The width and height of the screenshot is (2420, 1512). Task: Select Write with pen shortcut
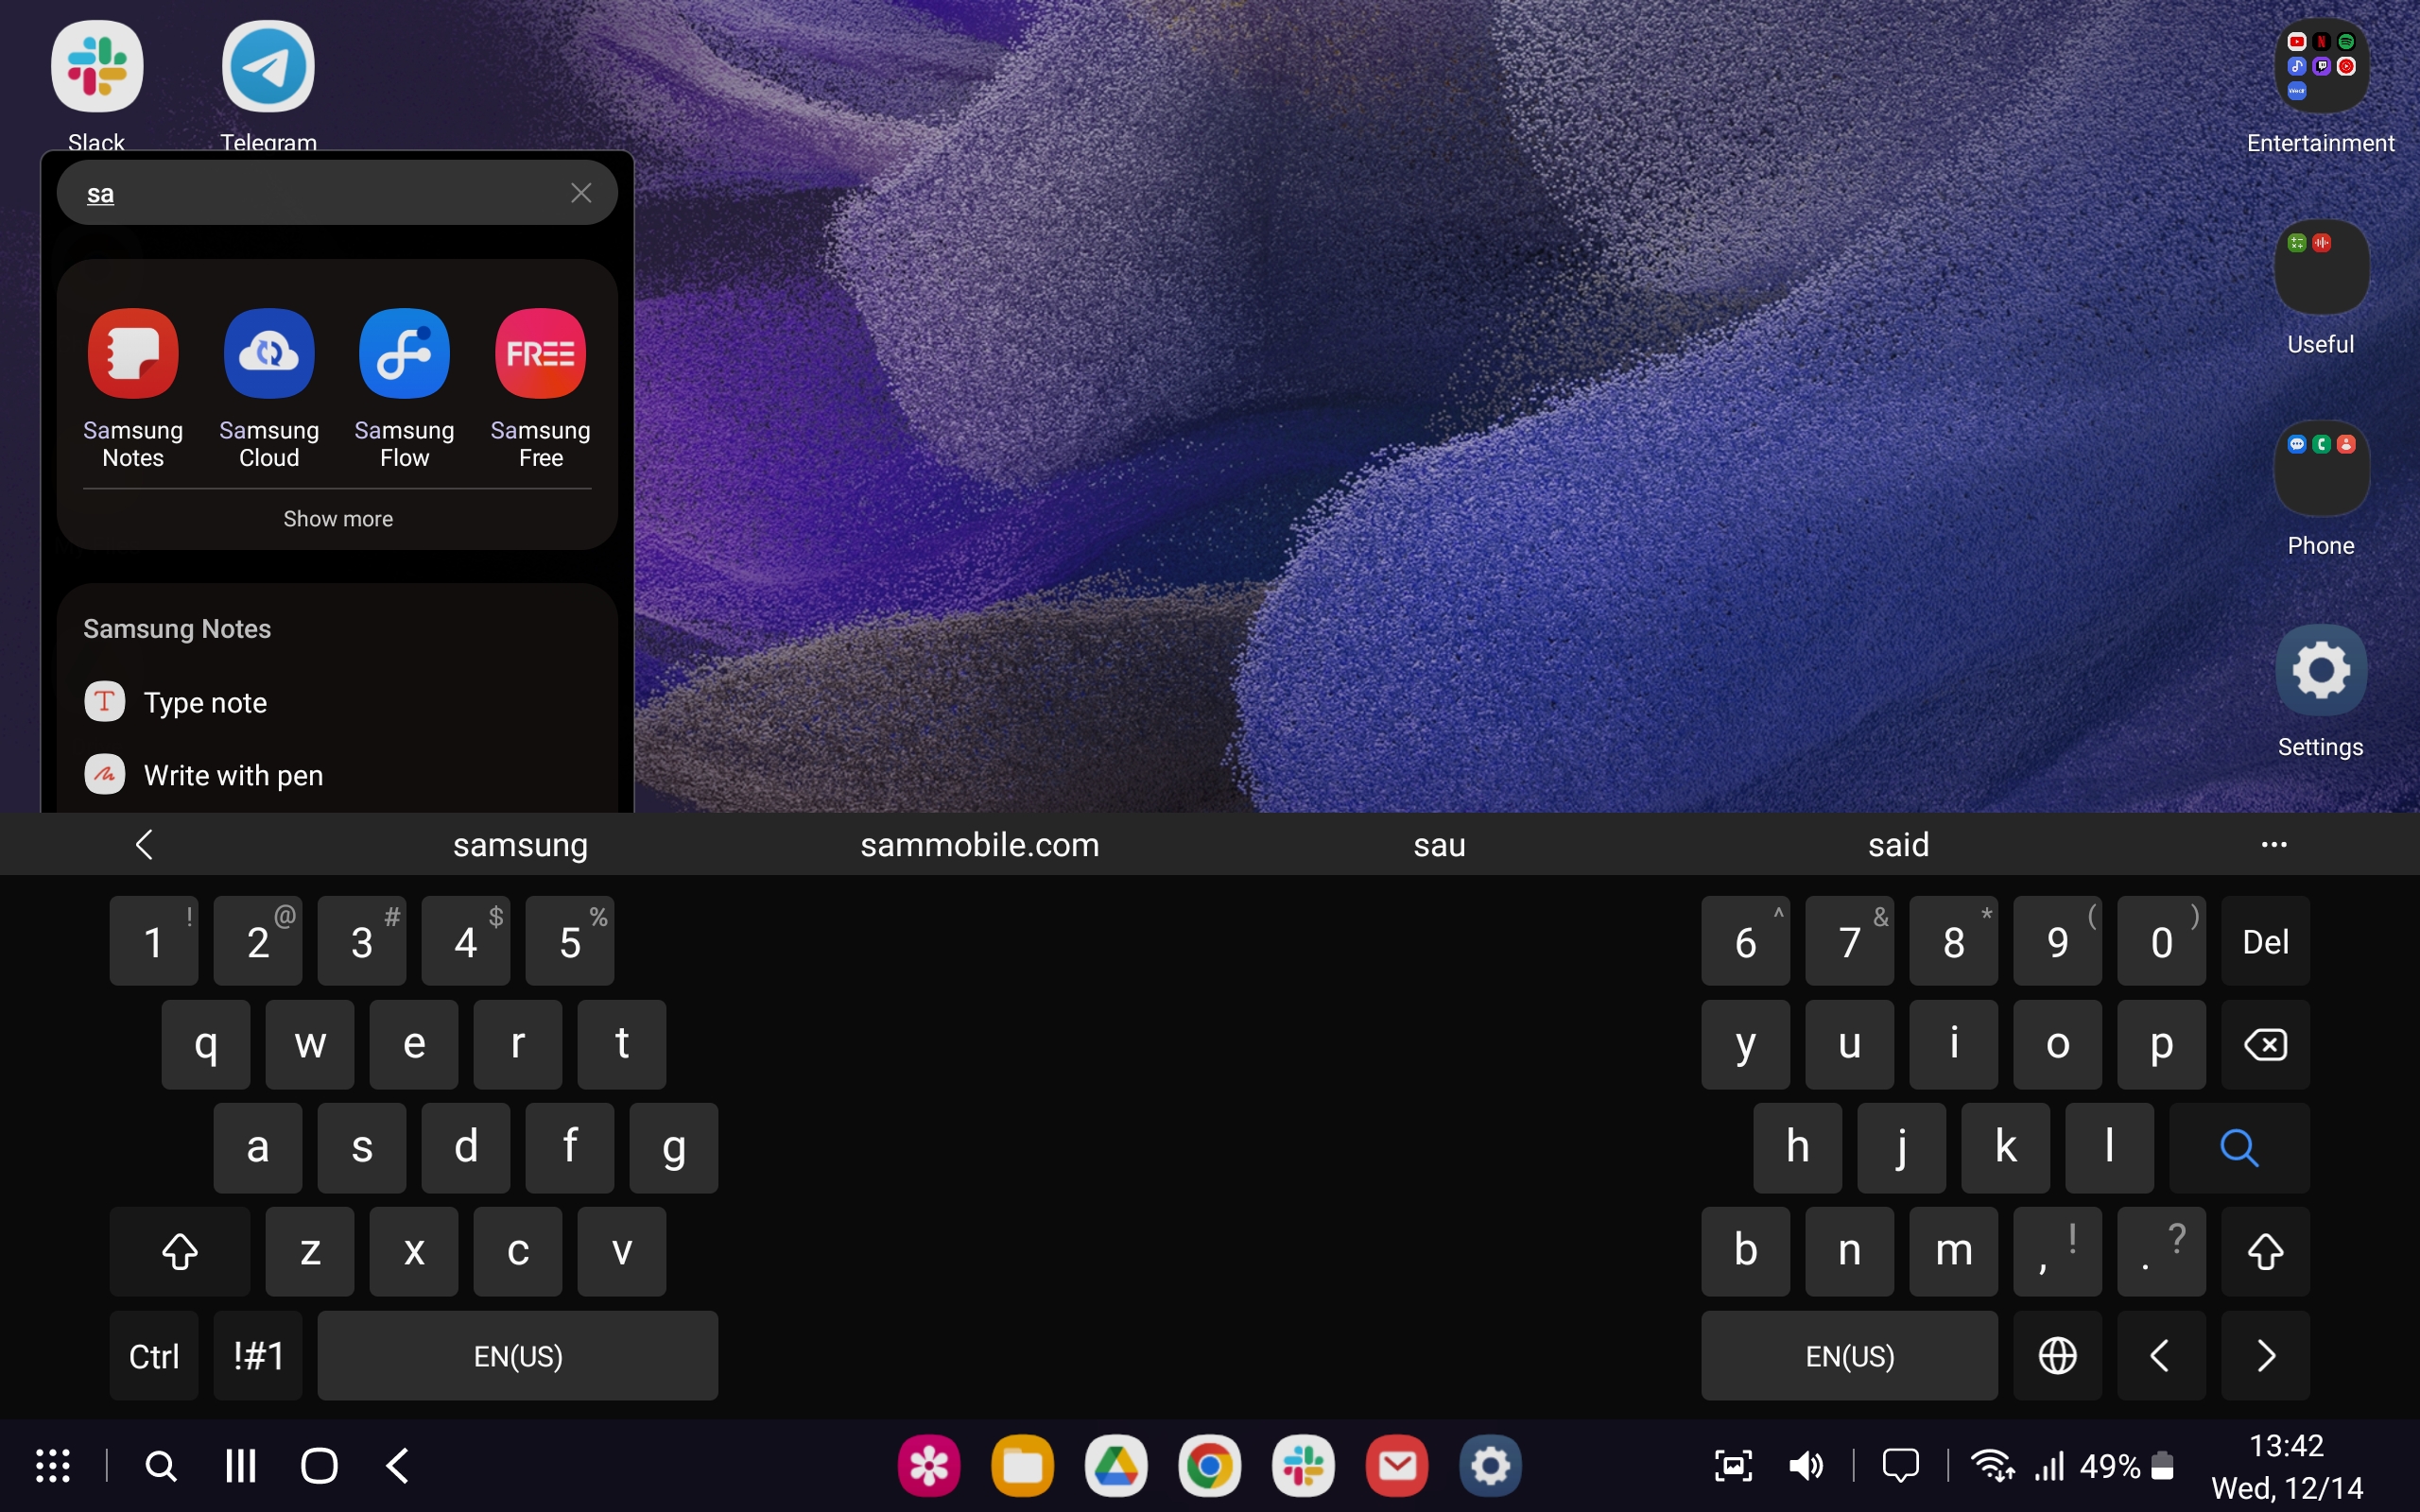pyautogui.click(x=233, y=776)
